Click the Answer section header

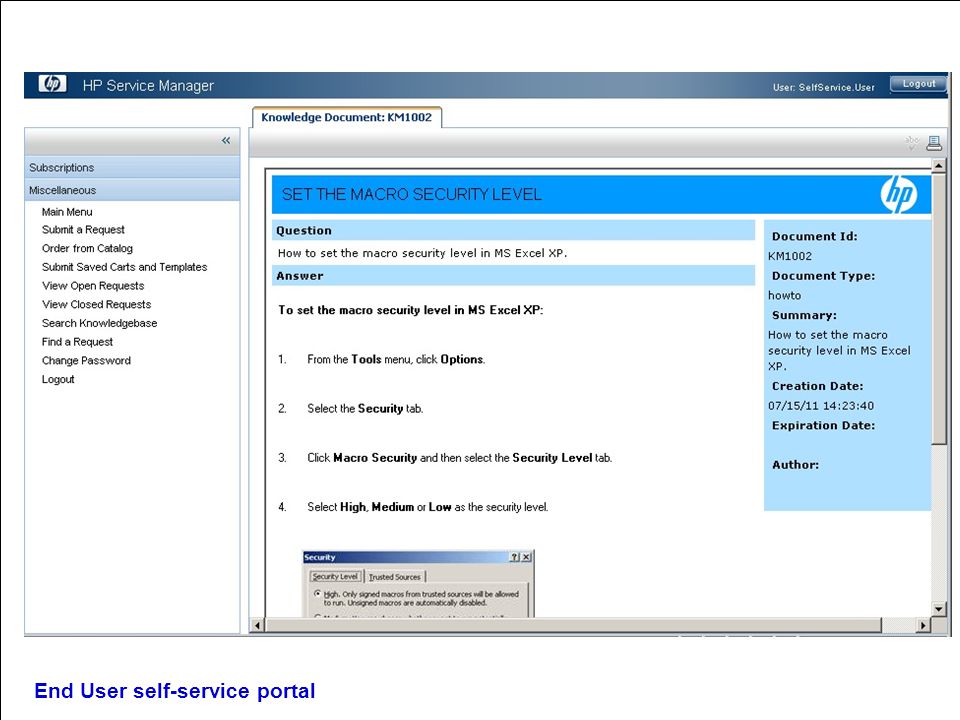point(513,276)
